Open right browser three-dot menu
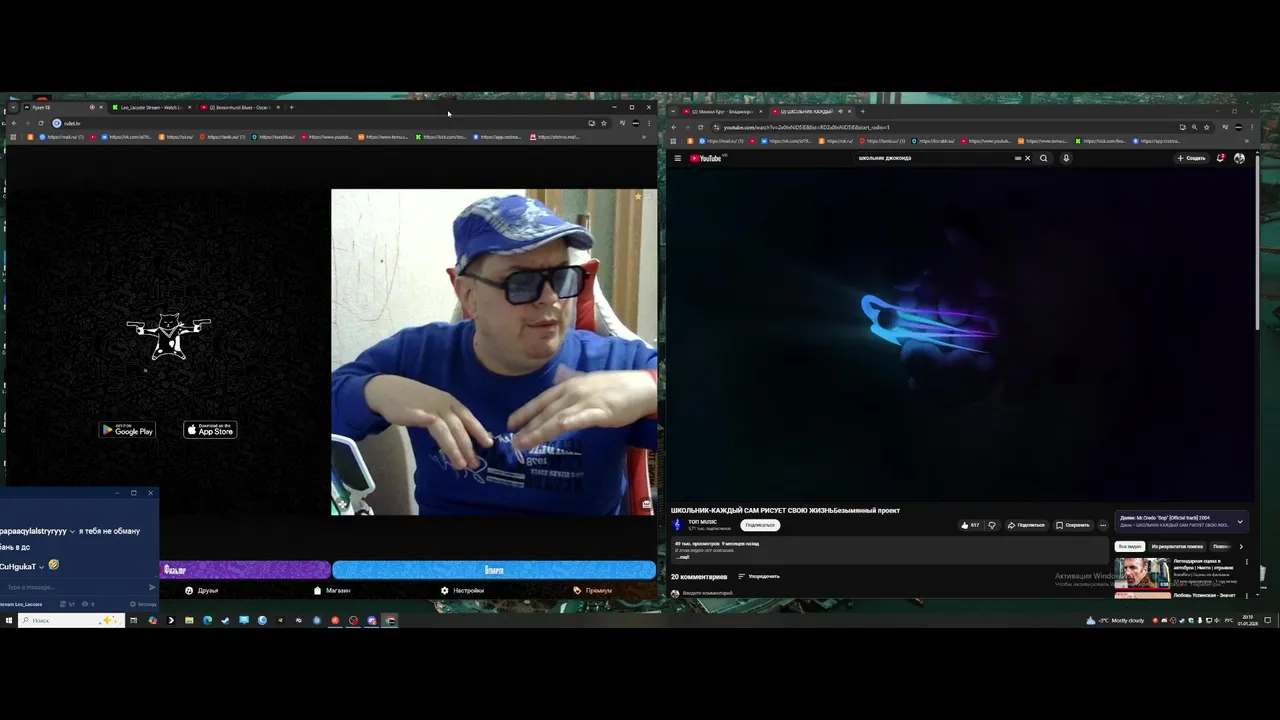Image resolution: width=1280 pixels, height=720 pixels. pos(1252,127)
